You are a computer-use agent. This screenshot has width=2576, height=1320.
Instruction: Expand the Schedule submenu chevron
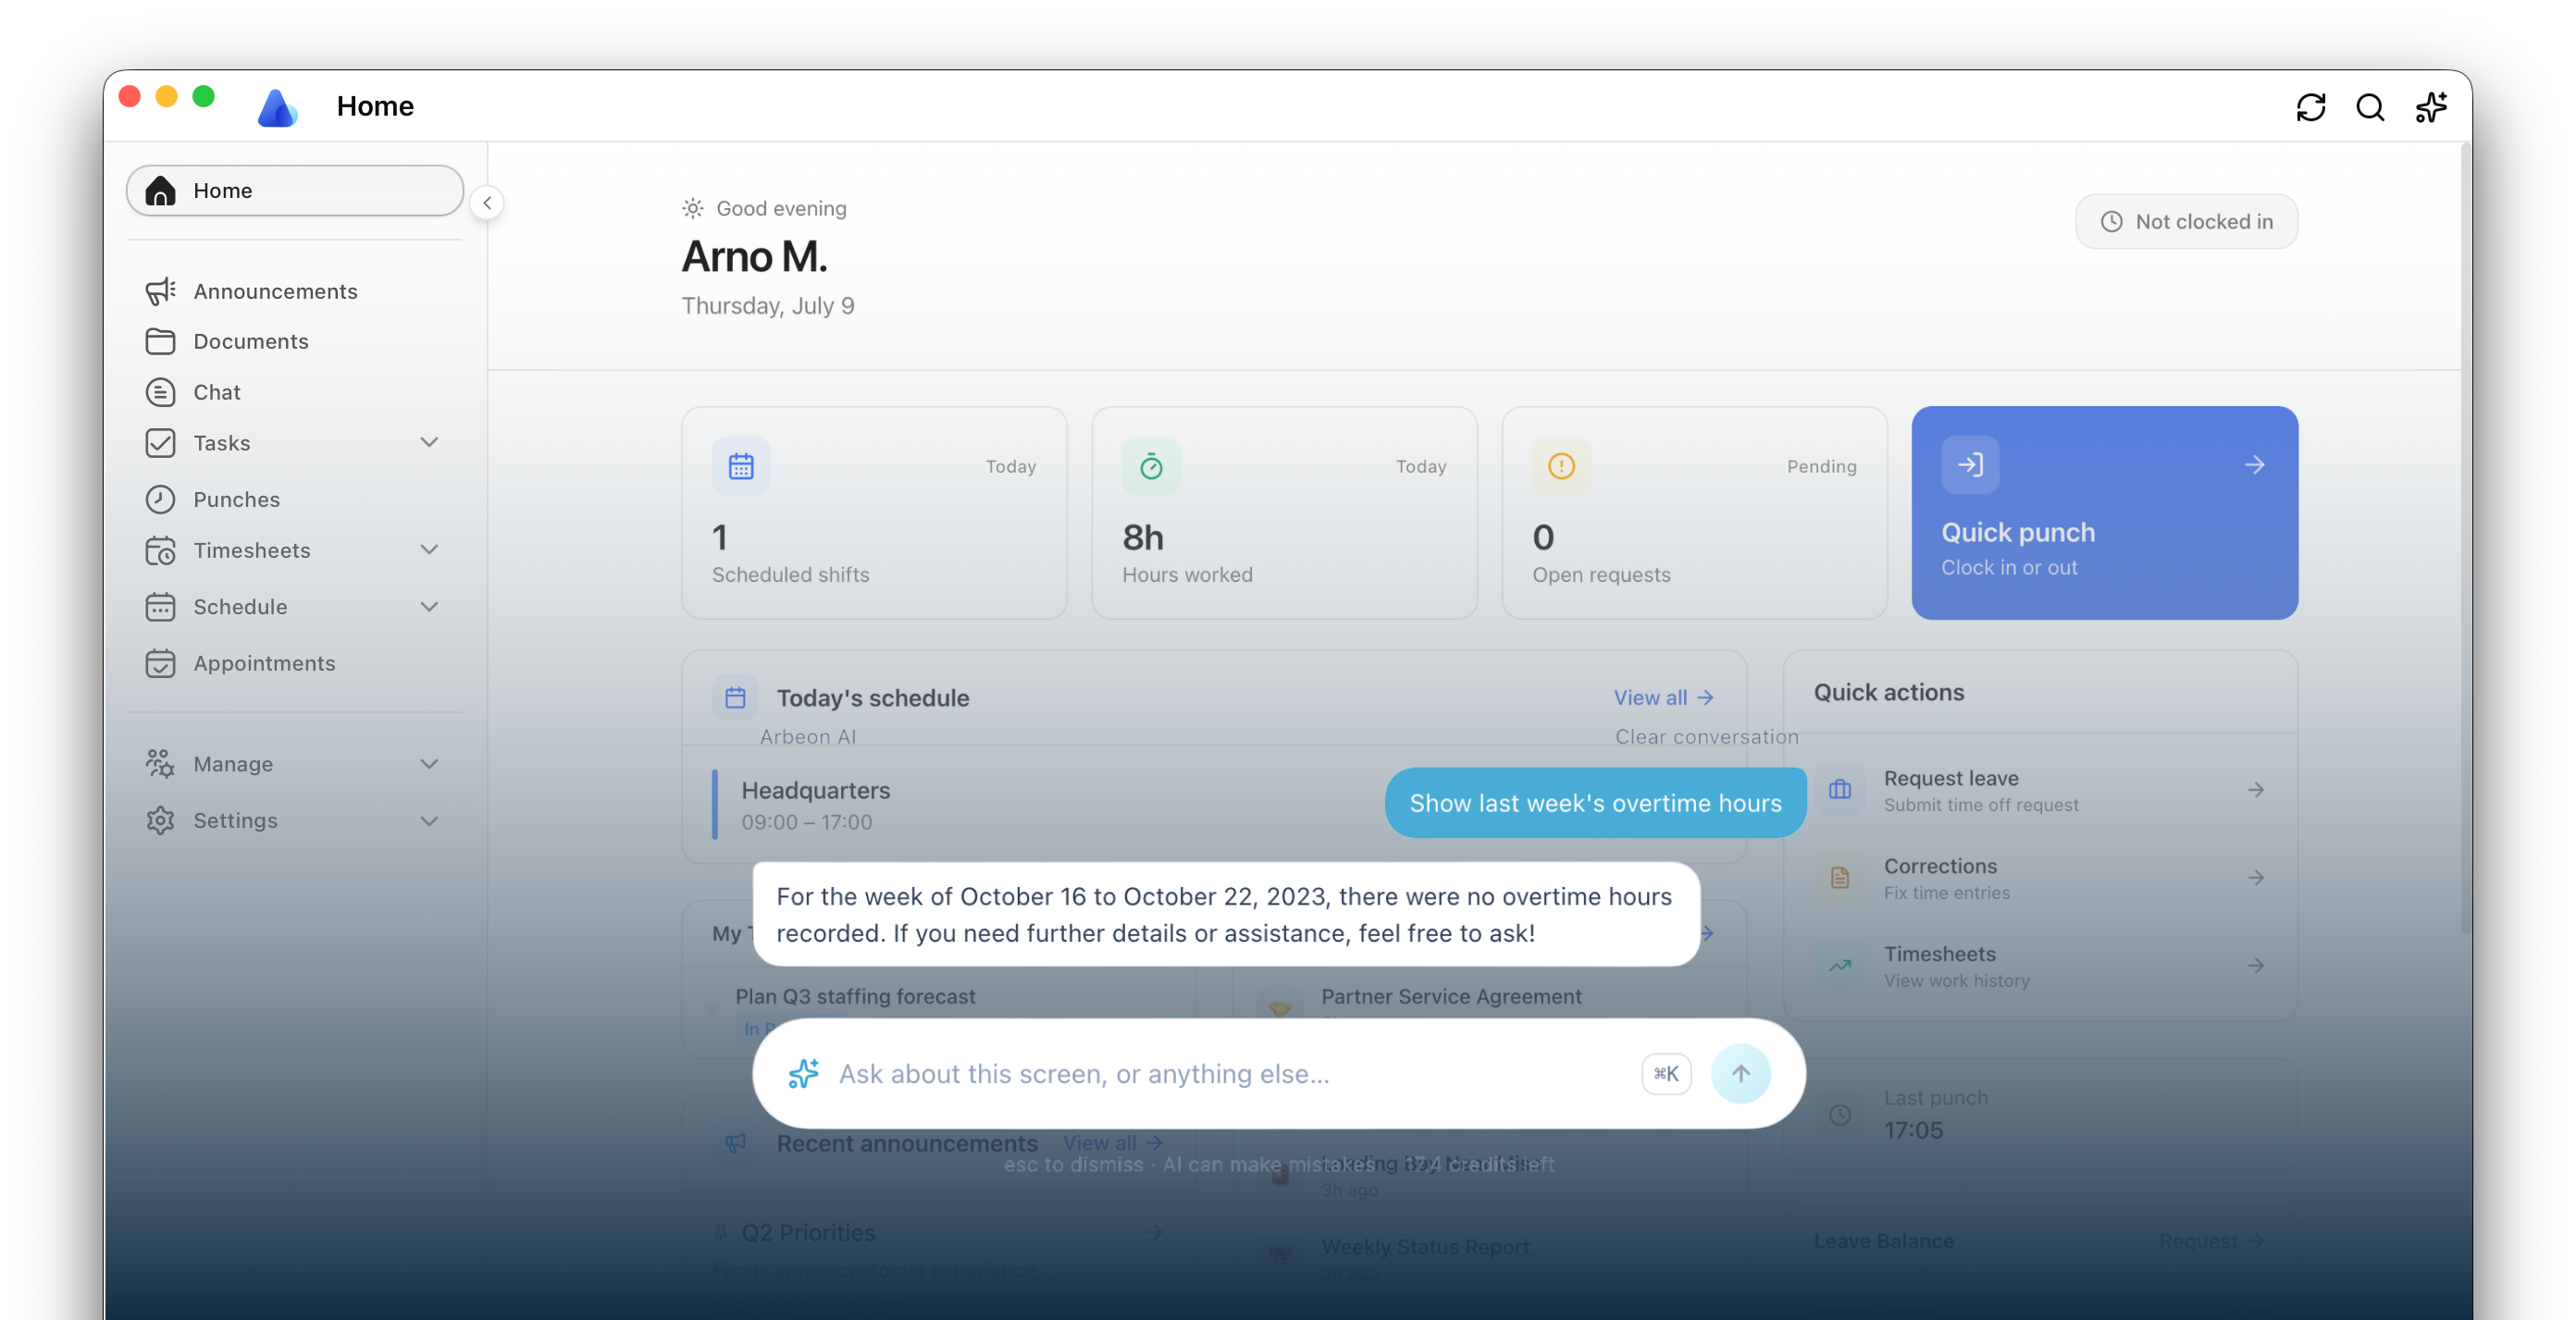429,607
